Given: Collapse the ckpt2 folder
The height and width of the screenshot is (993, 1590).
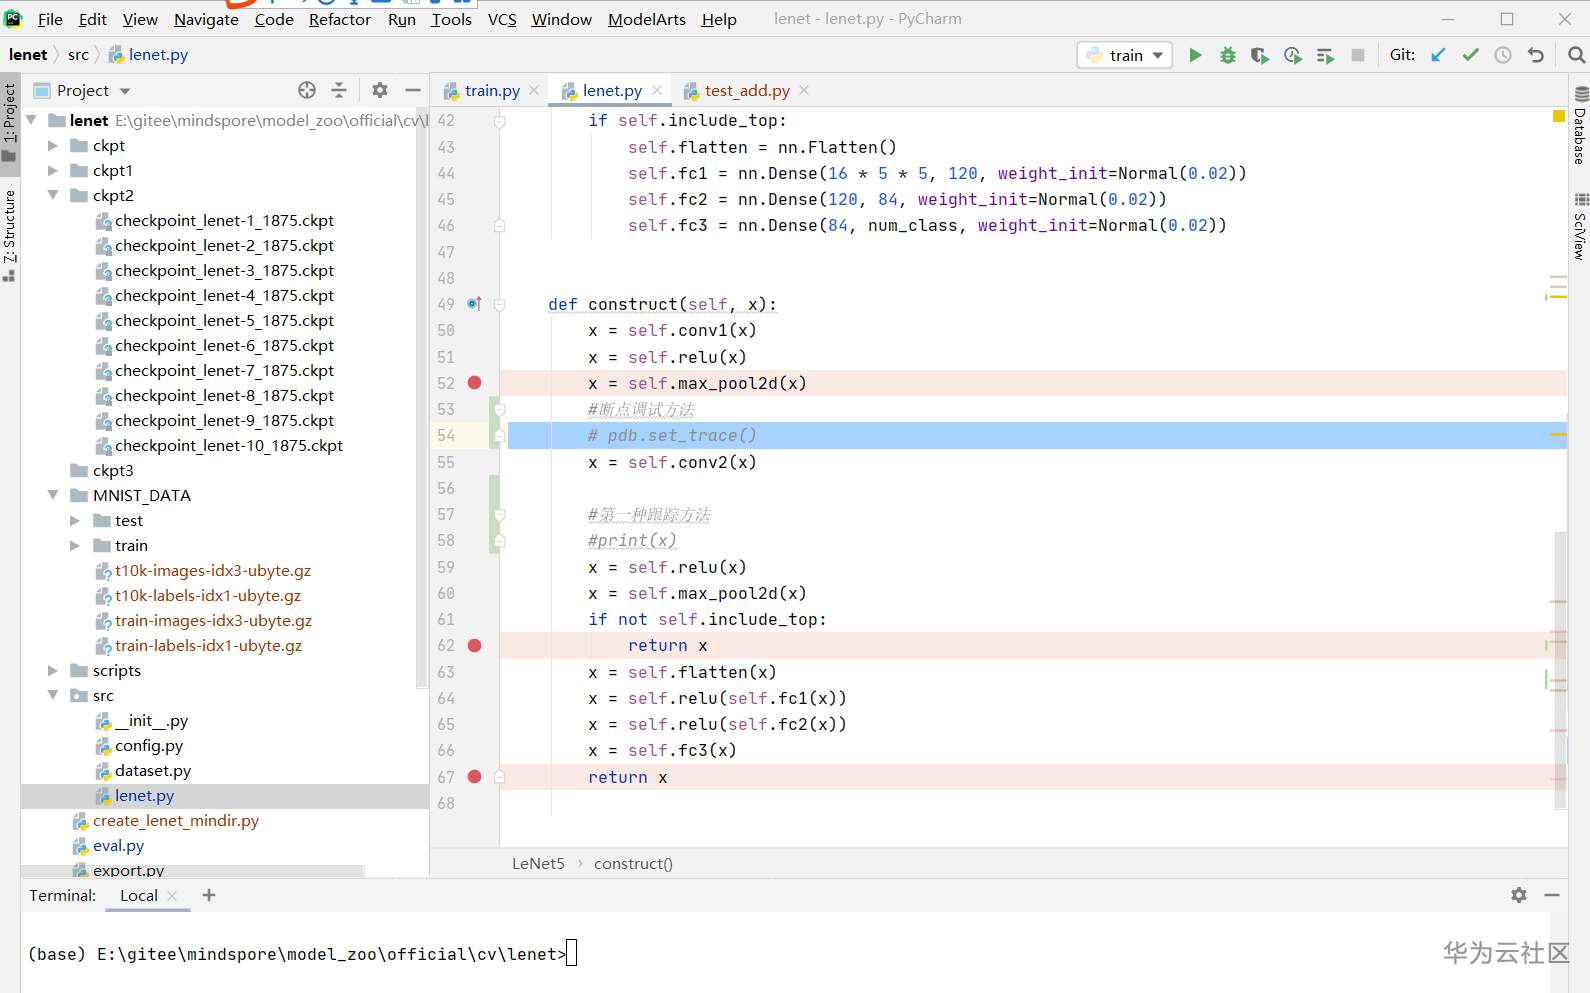Looking at the screenshot, I should click(53, 196).
